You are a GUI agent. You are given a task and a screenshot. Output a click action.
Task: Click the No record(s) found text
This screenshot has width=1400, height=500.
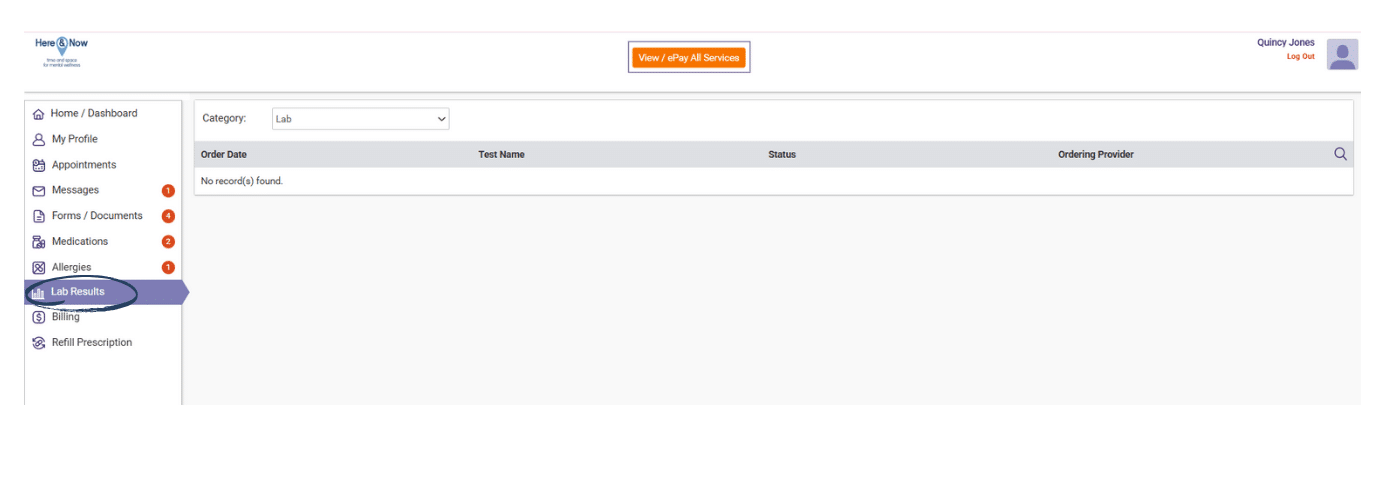[242, 181]
